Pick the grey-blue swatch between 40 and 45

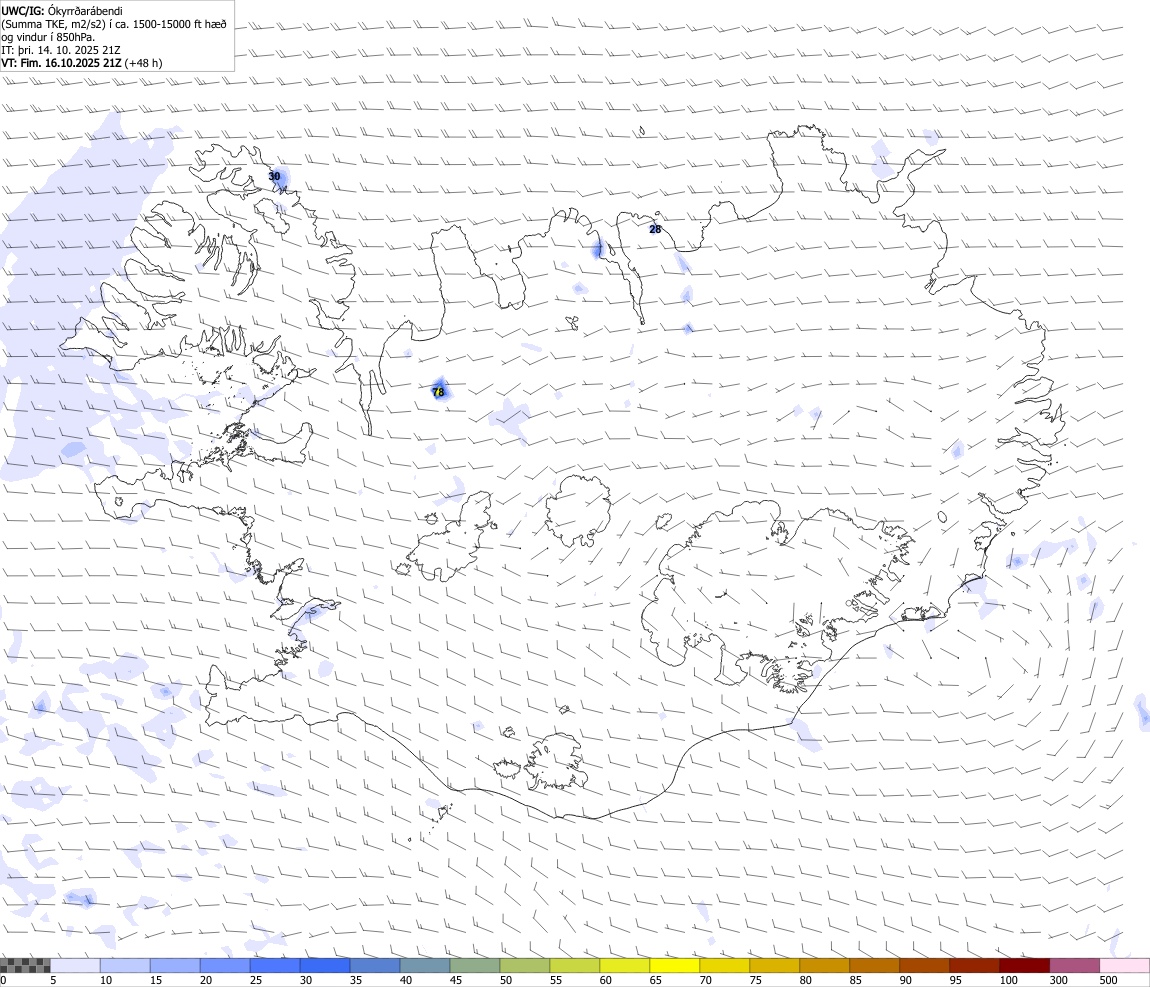tap(425, 966)
